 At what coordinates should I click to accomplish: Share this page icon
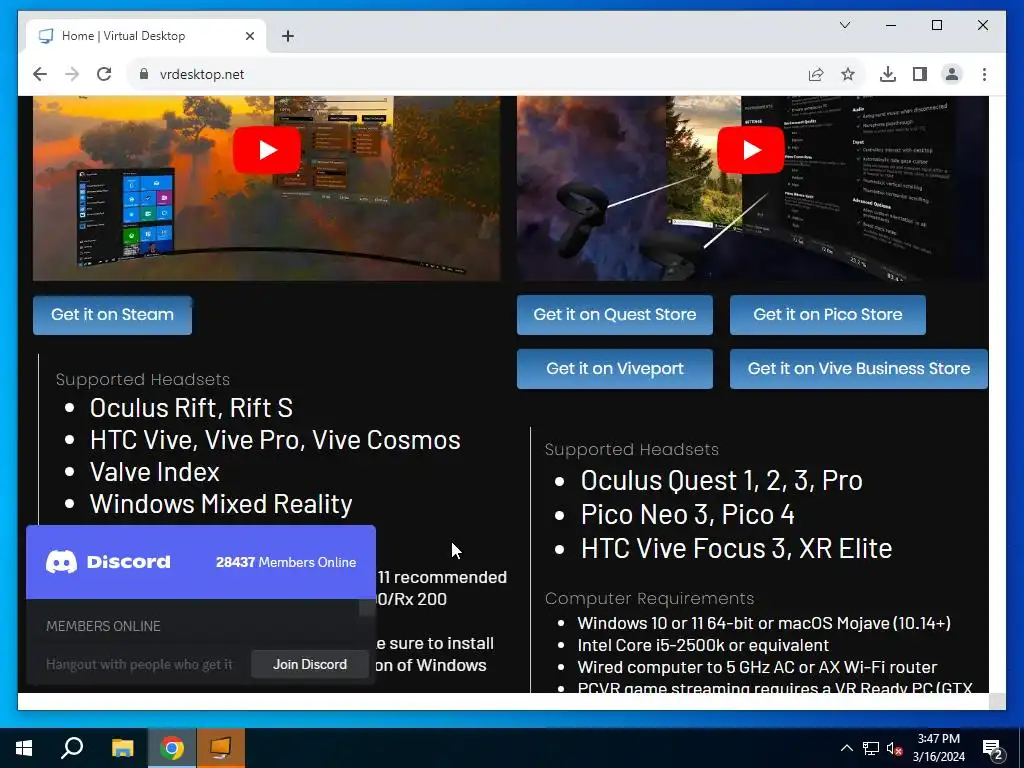pos(816,74)
